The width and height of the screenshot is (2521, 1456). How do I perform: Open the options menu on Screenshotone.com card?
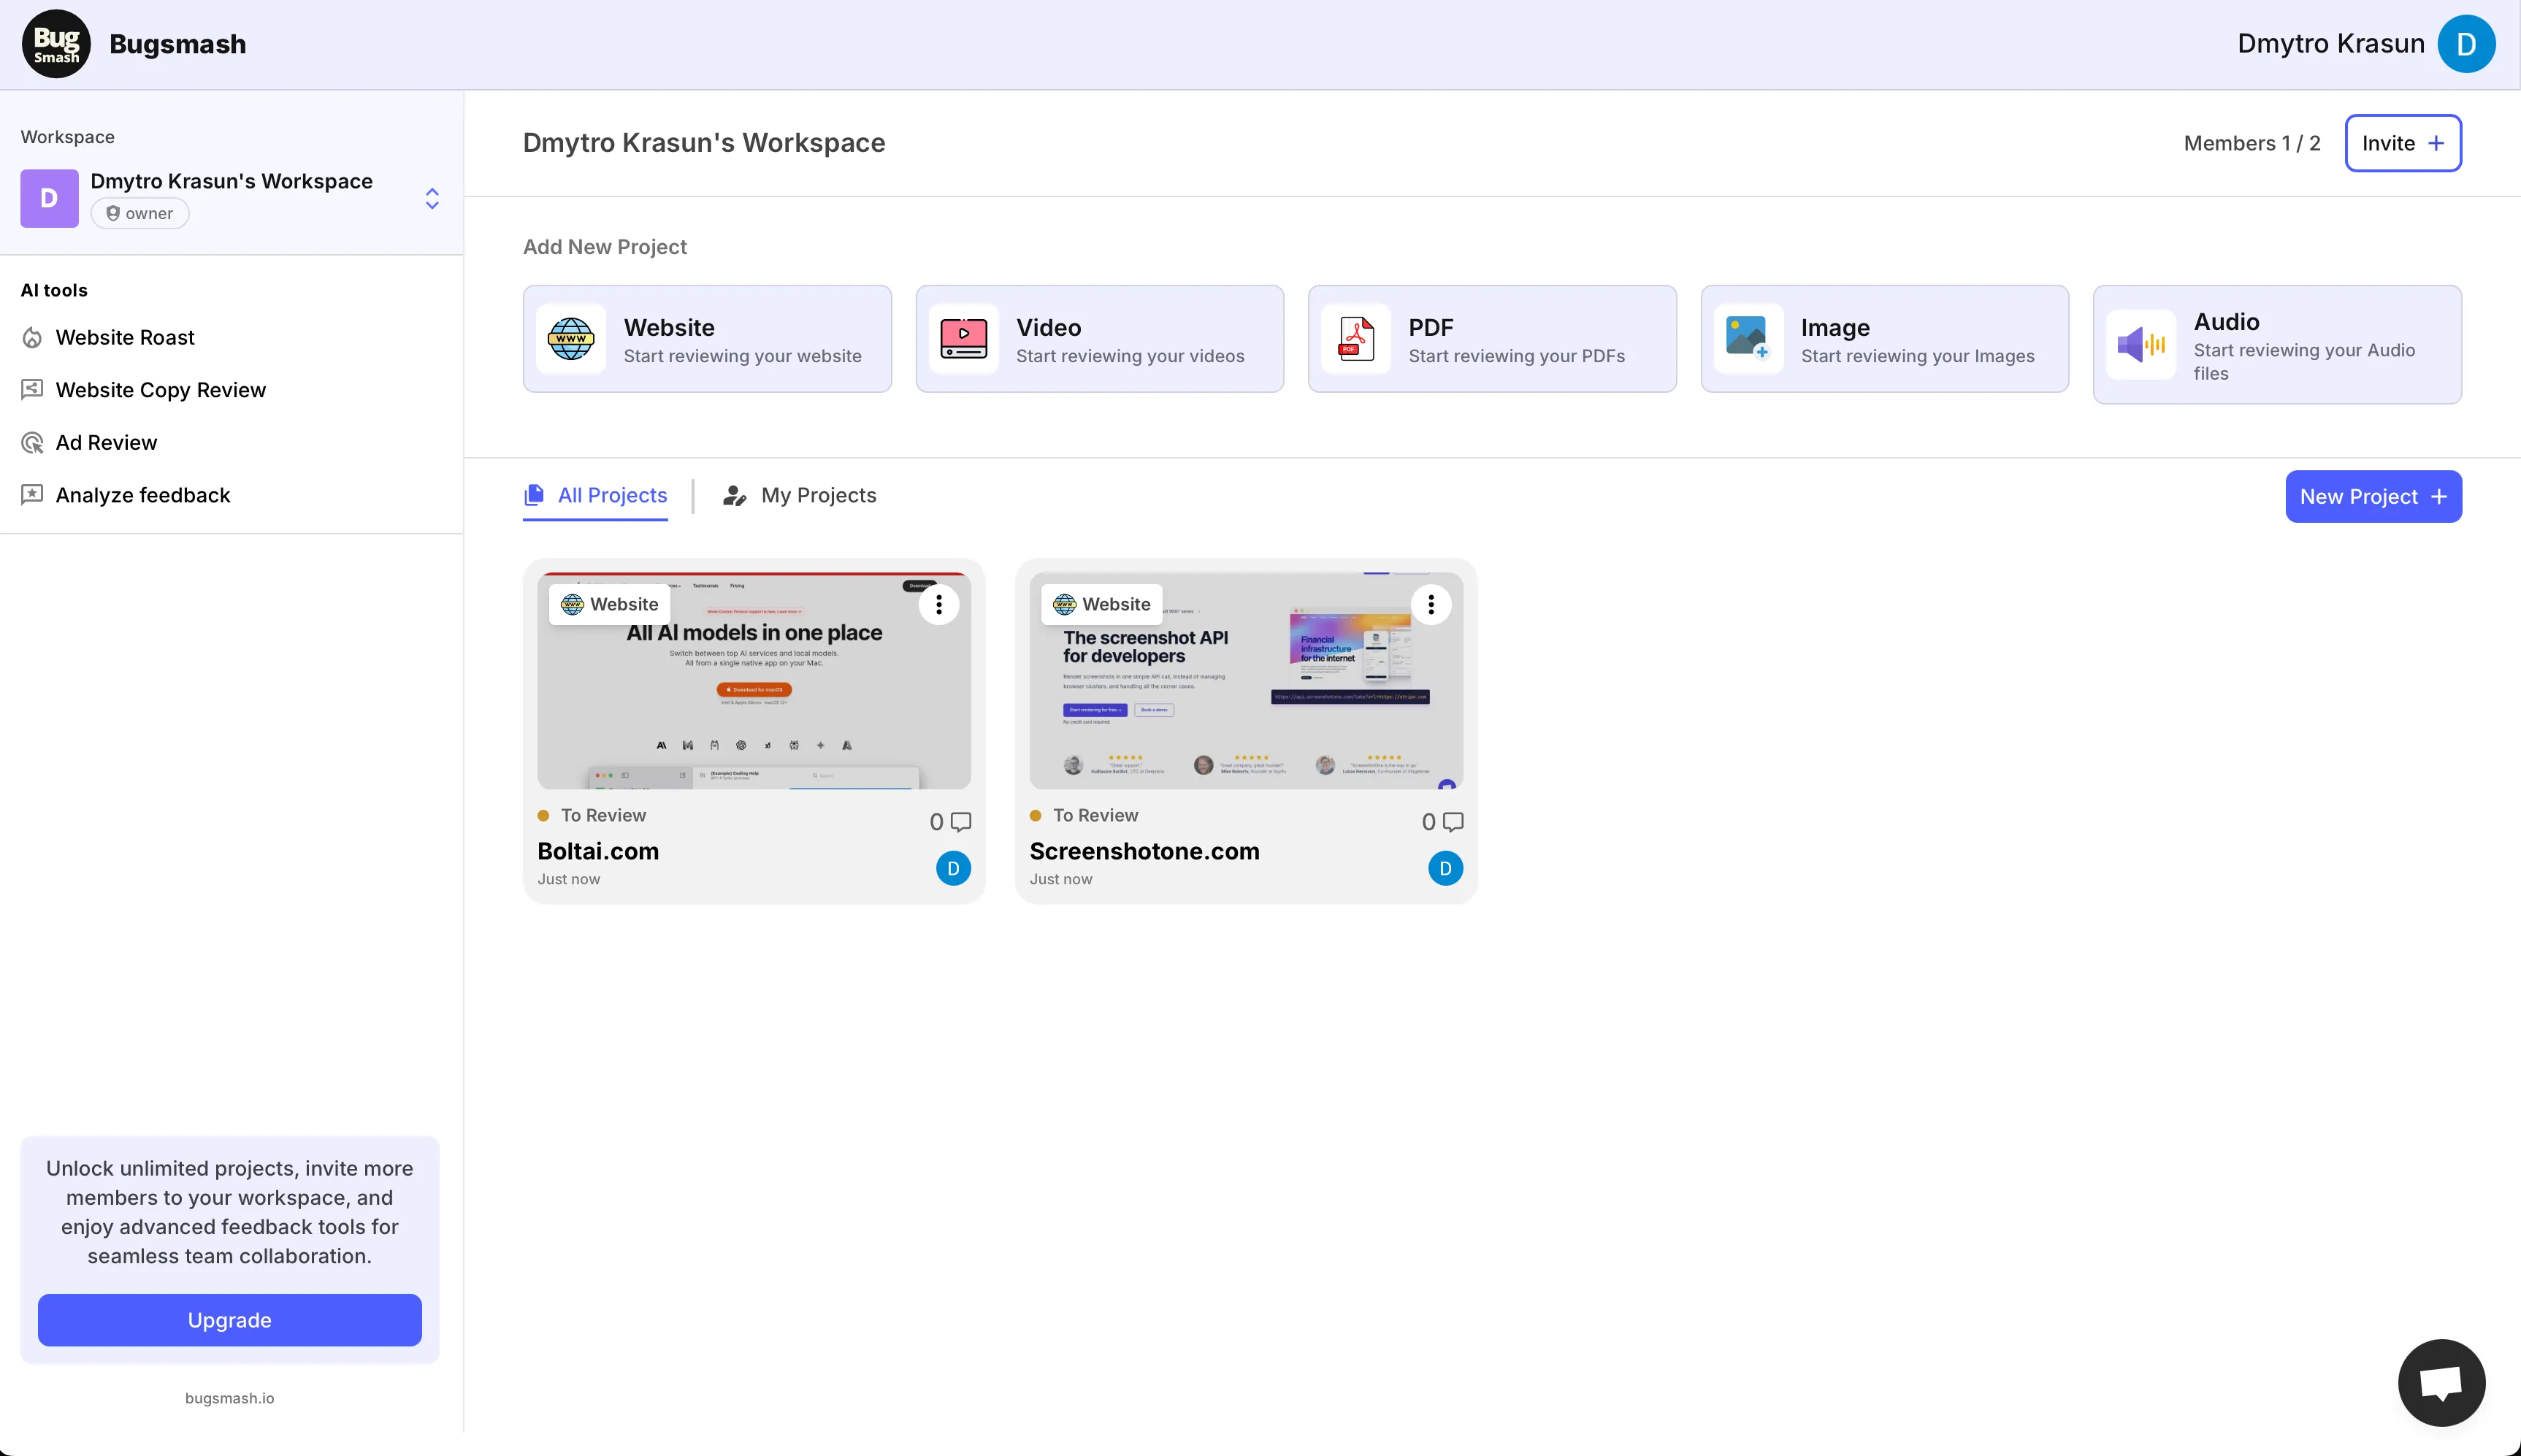click(1429, 603)
